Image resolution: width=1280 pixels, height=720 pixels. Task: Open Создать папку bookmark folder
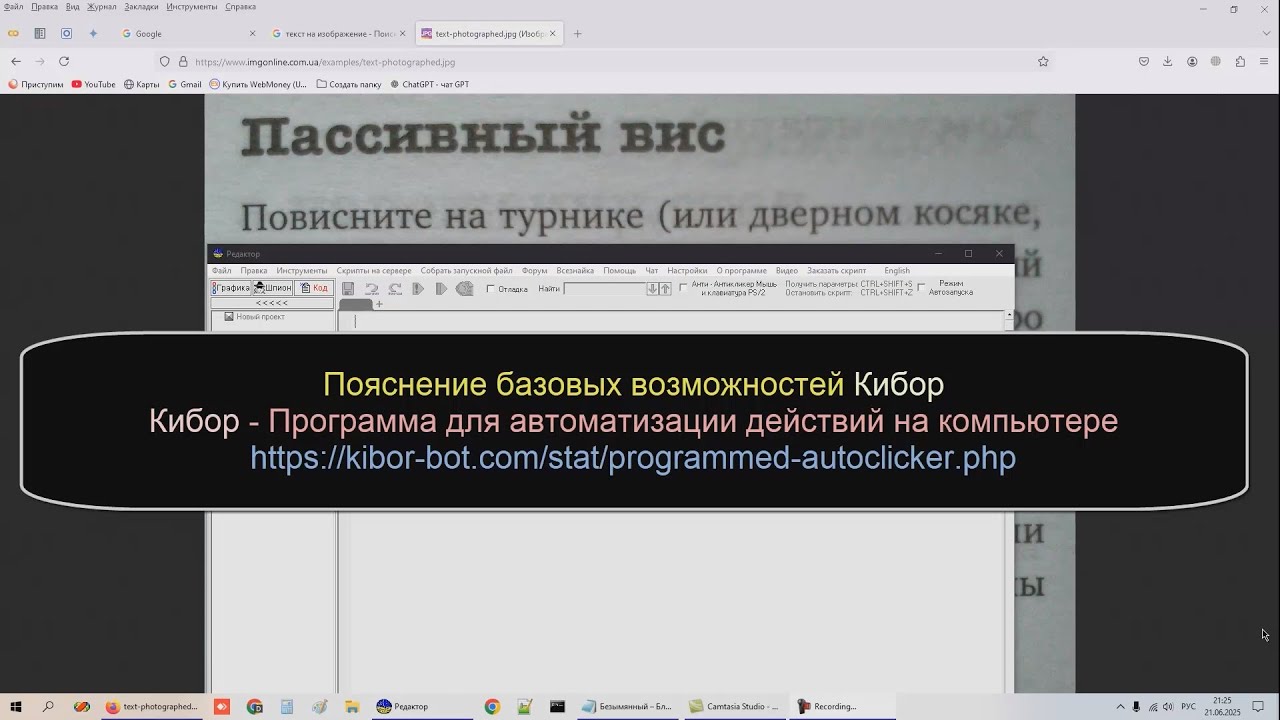[x=349, y=84]
